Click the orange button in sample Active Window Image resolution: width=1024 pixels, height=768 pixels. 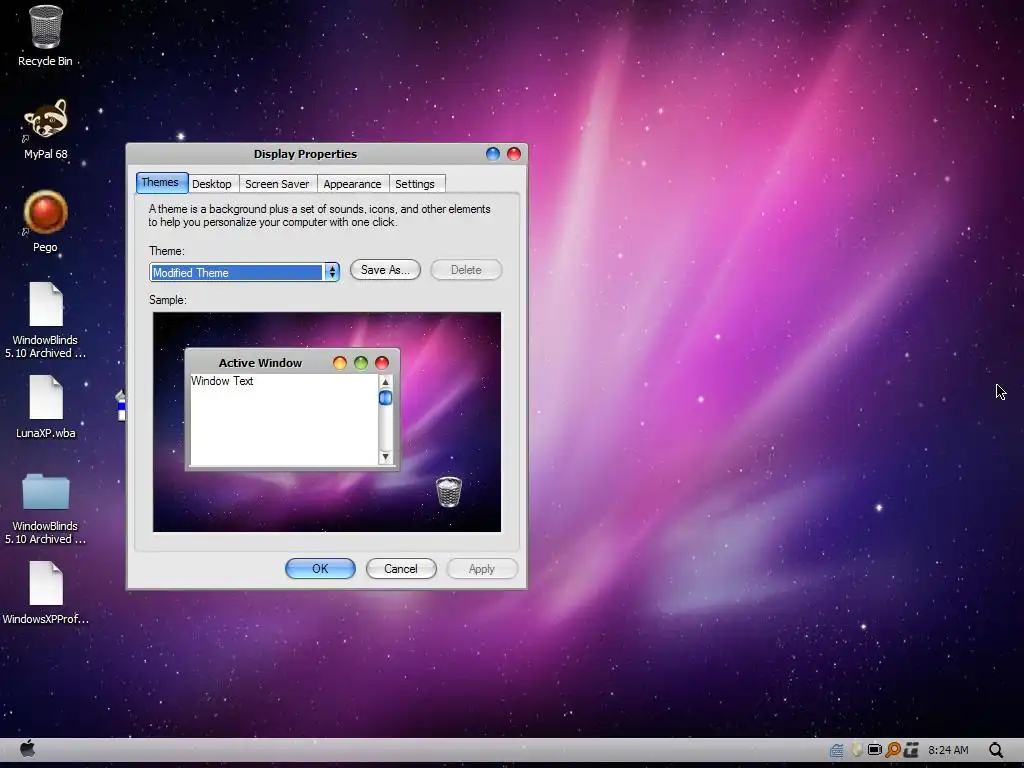(340, 363)
